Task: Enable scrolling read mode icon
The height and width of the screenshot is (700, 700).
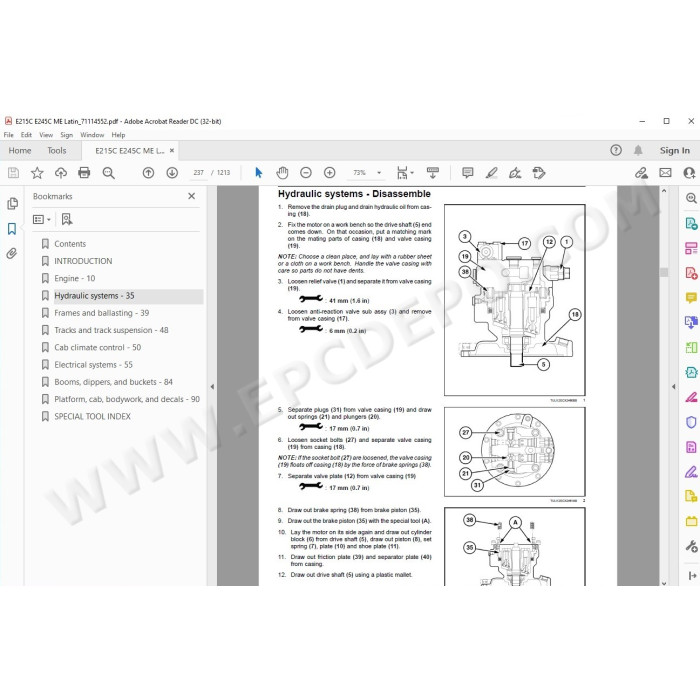Action: (433, 173)
